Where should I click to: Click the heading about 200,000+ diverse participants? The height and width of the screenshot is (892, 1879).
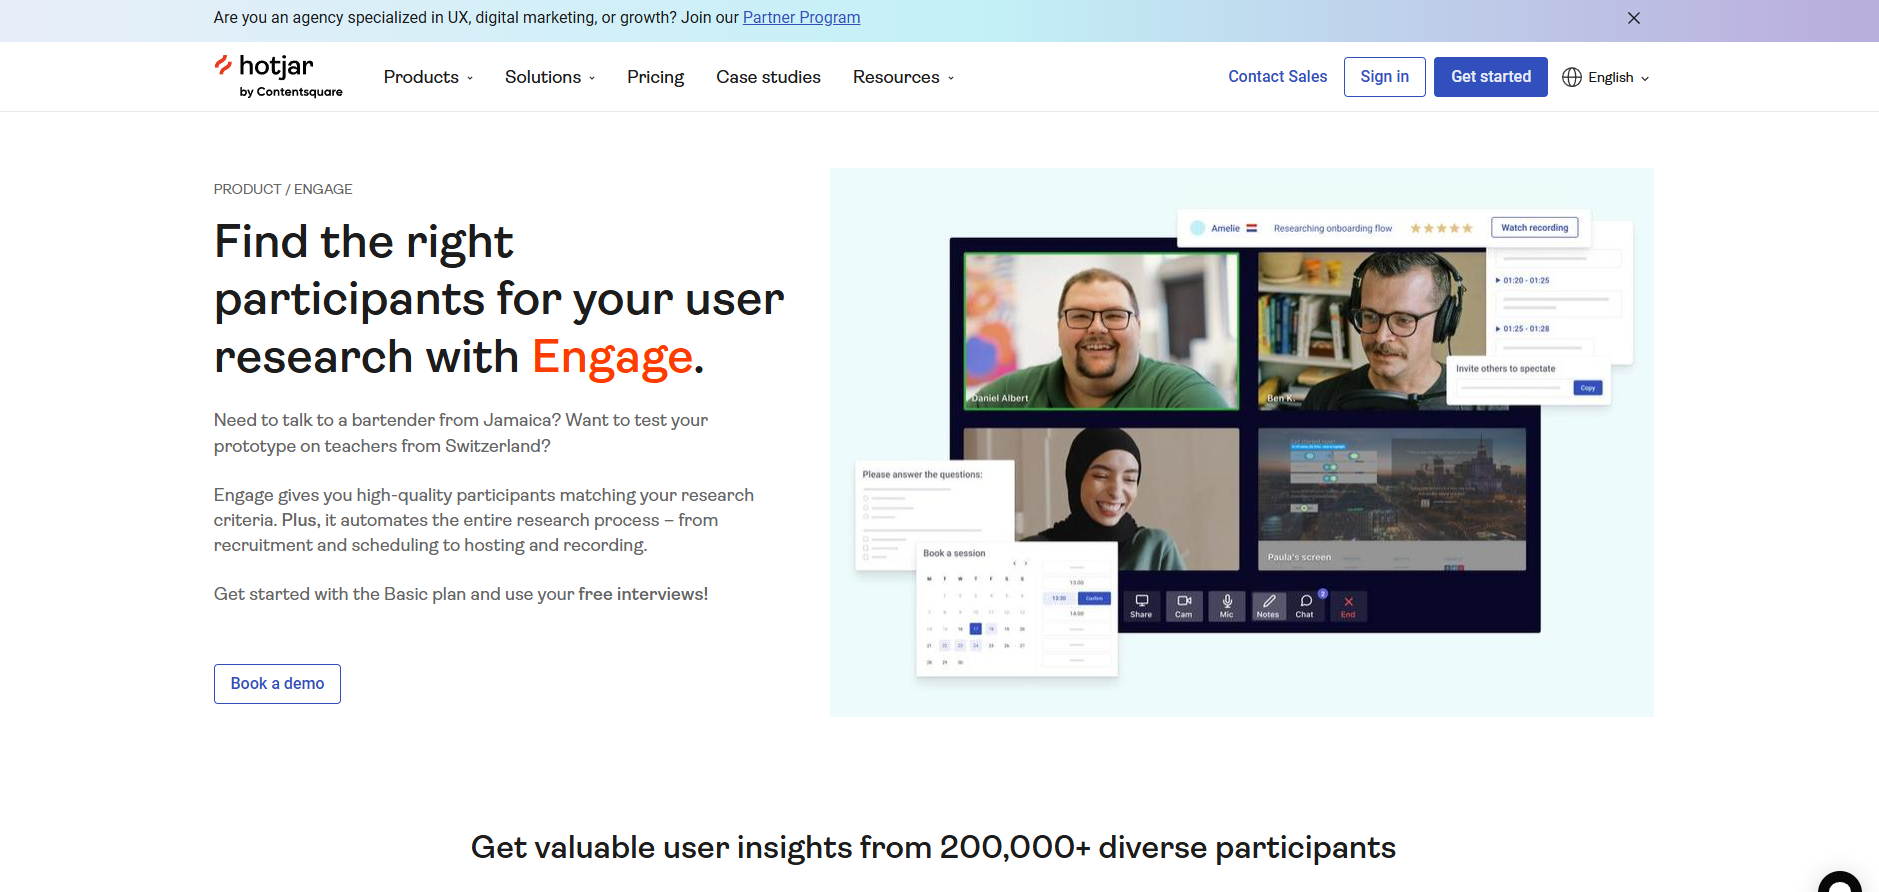pyautogui.click(x=933, y=848)
